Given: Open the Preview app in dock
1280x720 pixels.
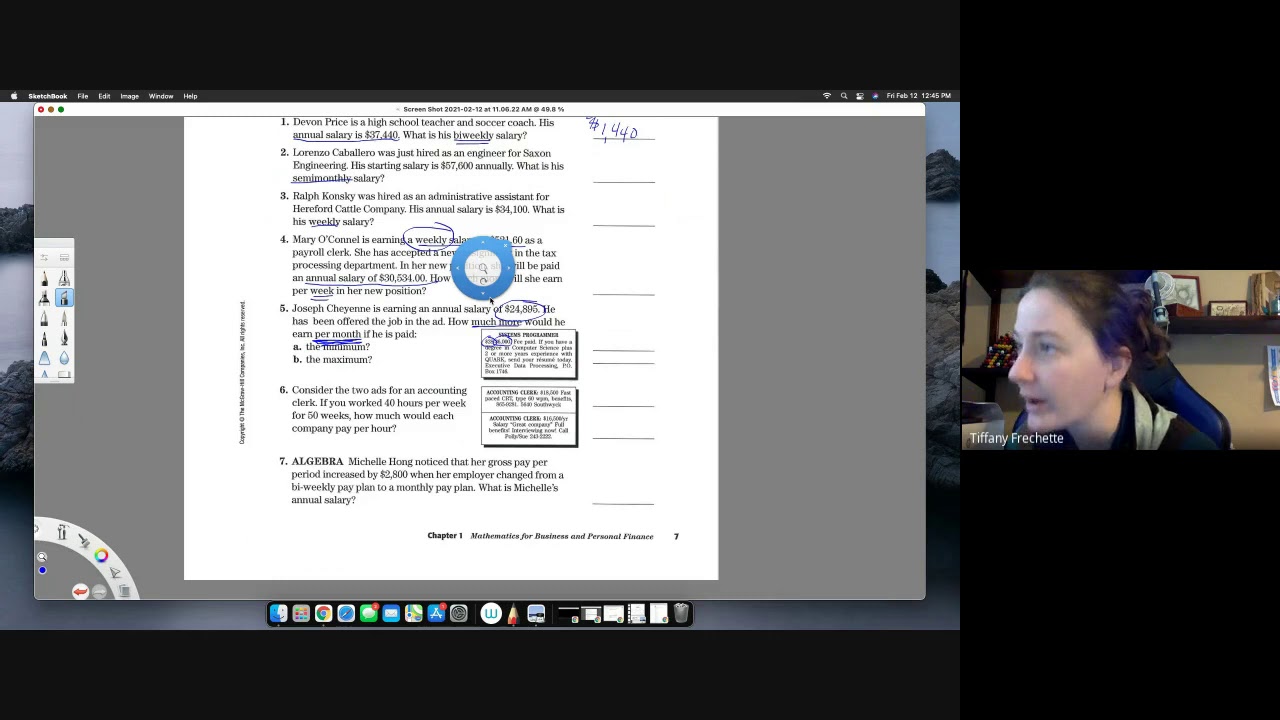Looking at the screenshot, I should click(x=536, y=613).
